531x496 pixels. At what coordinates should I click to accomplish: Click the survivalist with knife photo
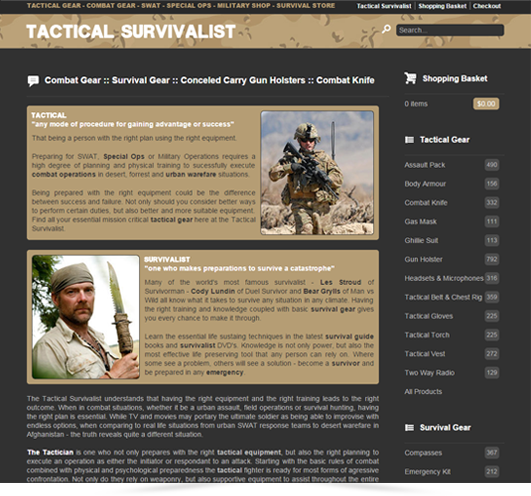pos(86,317)
